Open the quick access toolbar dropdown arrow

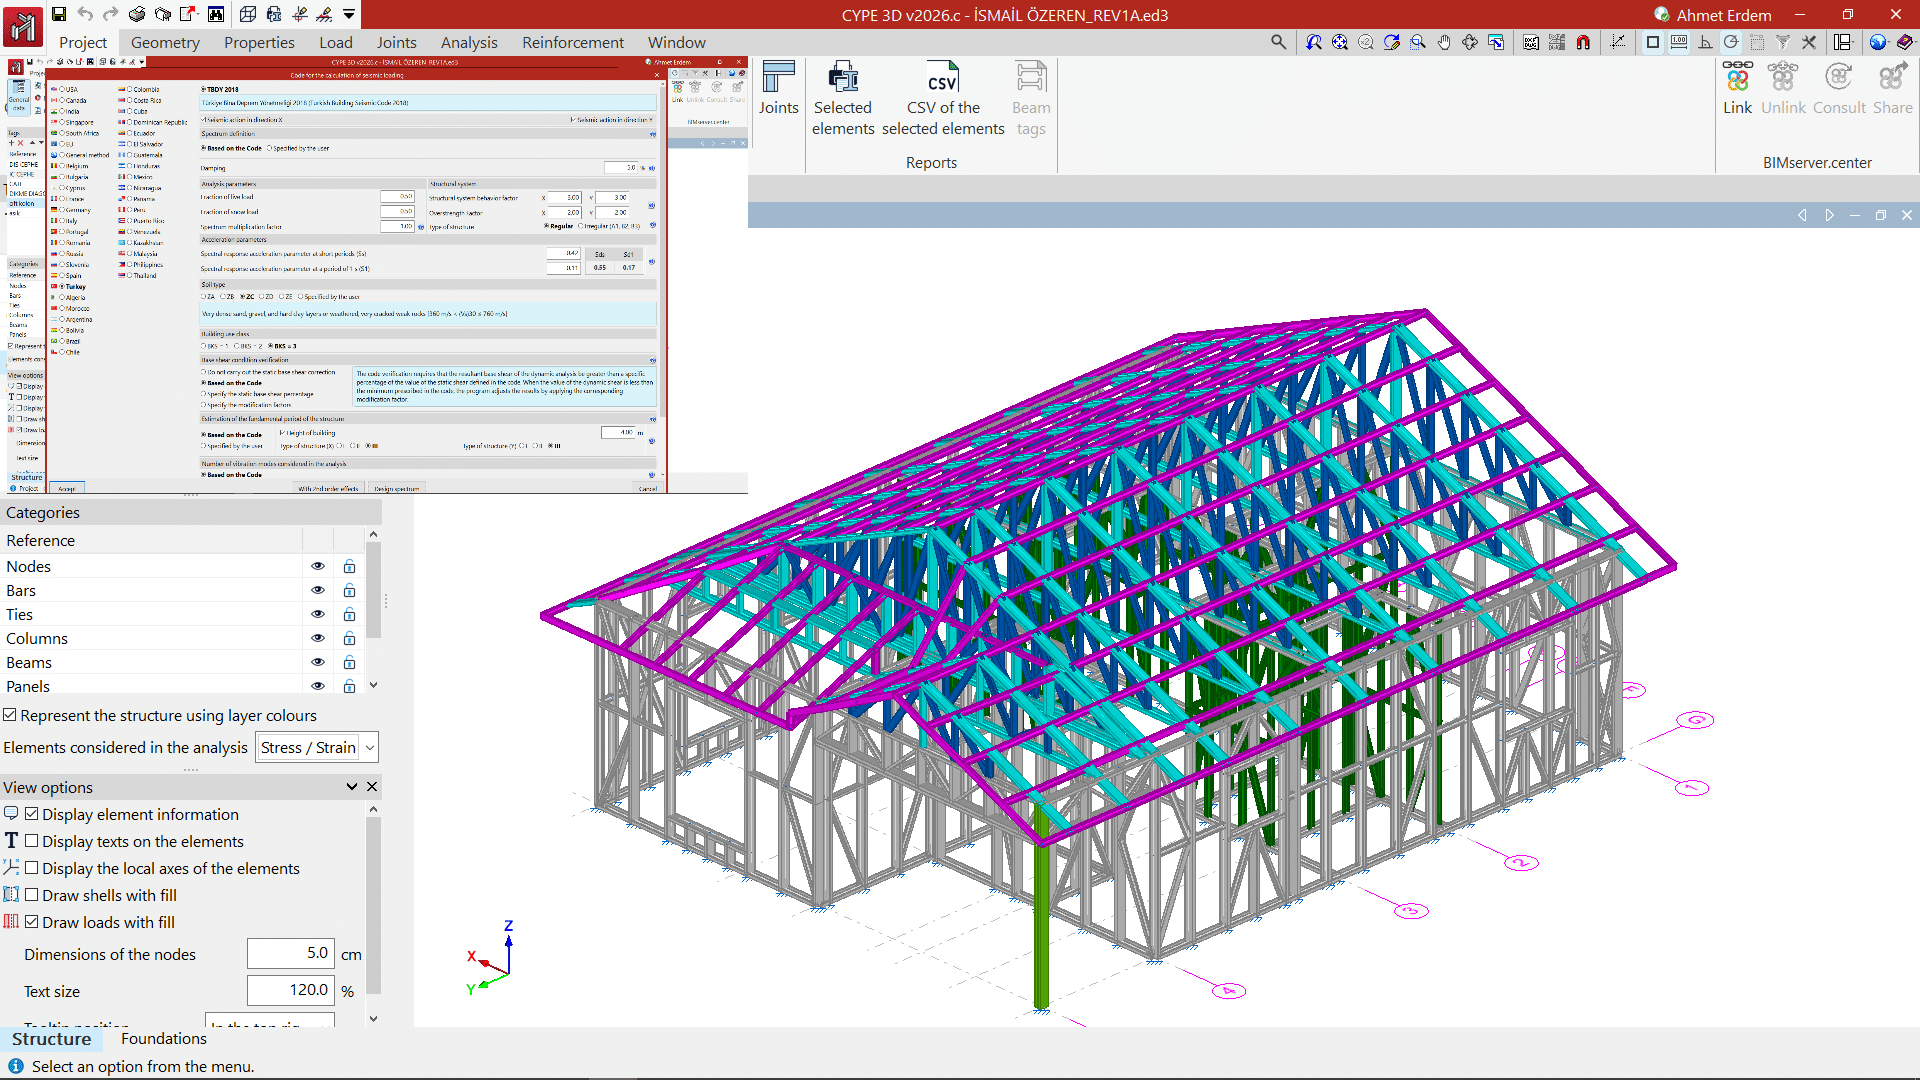coord(349,14)
